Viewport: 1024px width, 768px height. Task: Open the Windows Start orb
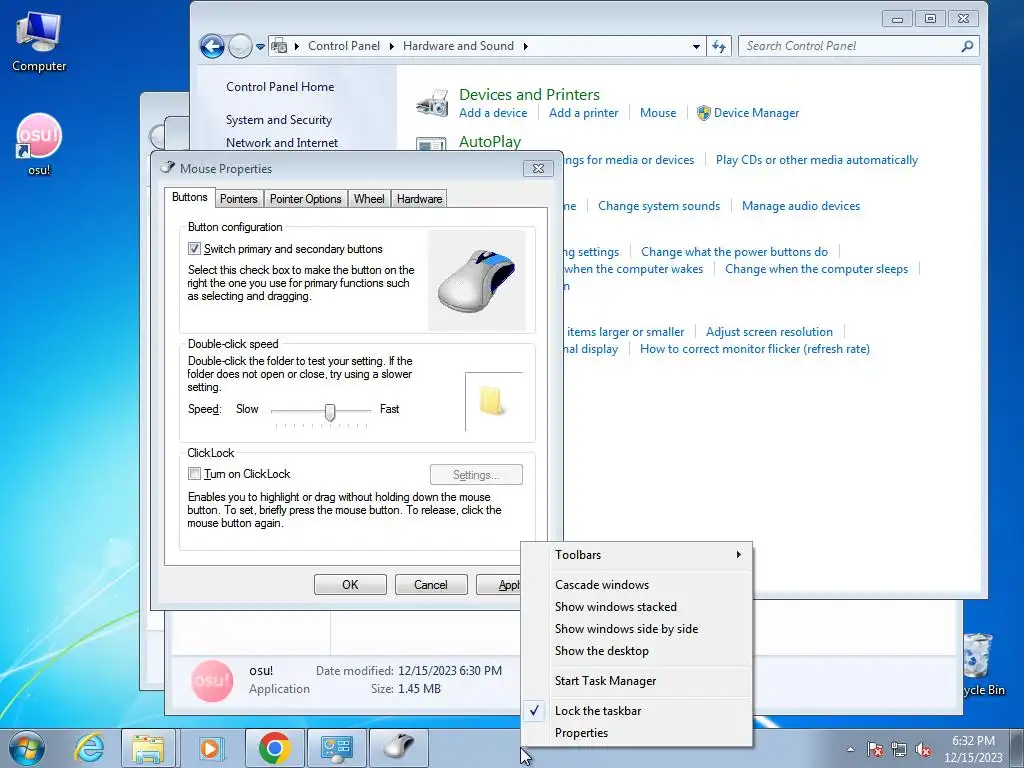26,748
